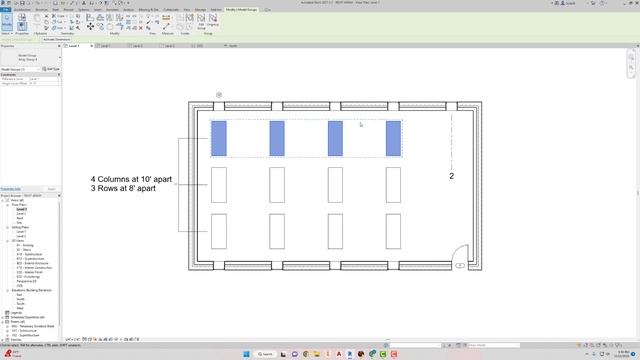Open the Windows Start menu
Viewport: 640px width, 360px height.
tap(247, 354)
